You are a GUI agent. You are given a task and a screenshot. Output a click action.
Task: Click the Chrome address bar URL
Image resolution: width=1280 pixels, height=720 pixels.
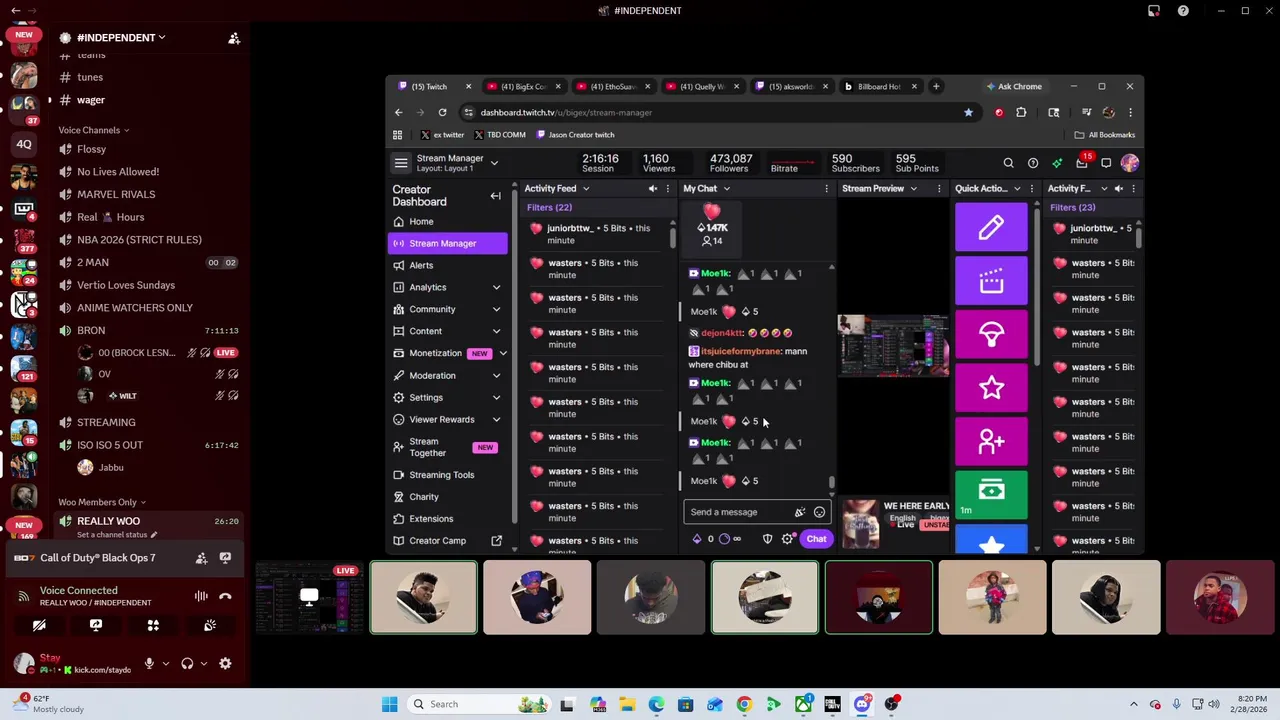click(x=566, y=112)
